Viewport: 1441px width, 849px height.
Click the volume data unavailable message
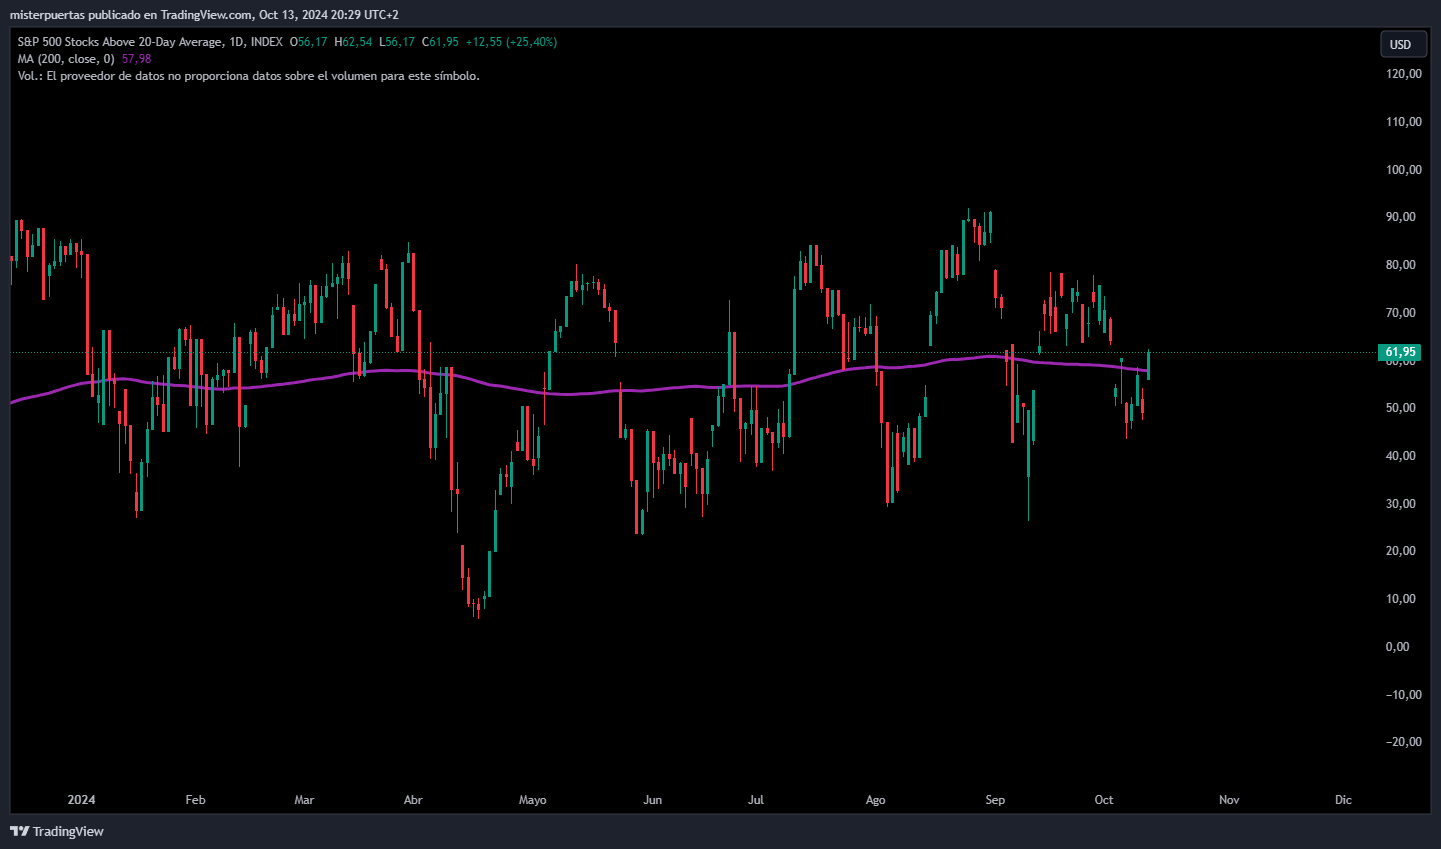click(249, 76)
